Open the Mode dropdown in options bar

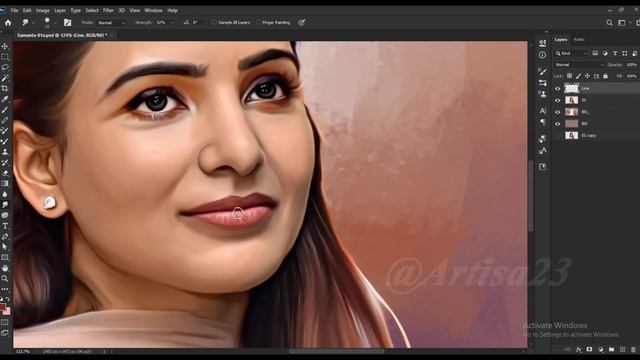tap(111, 22)
